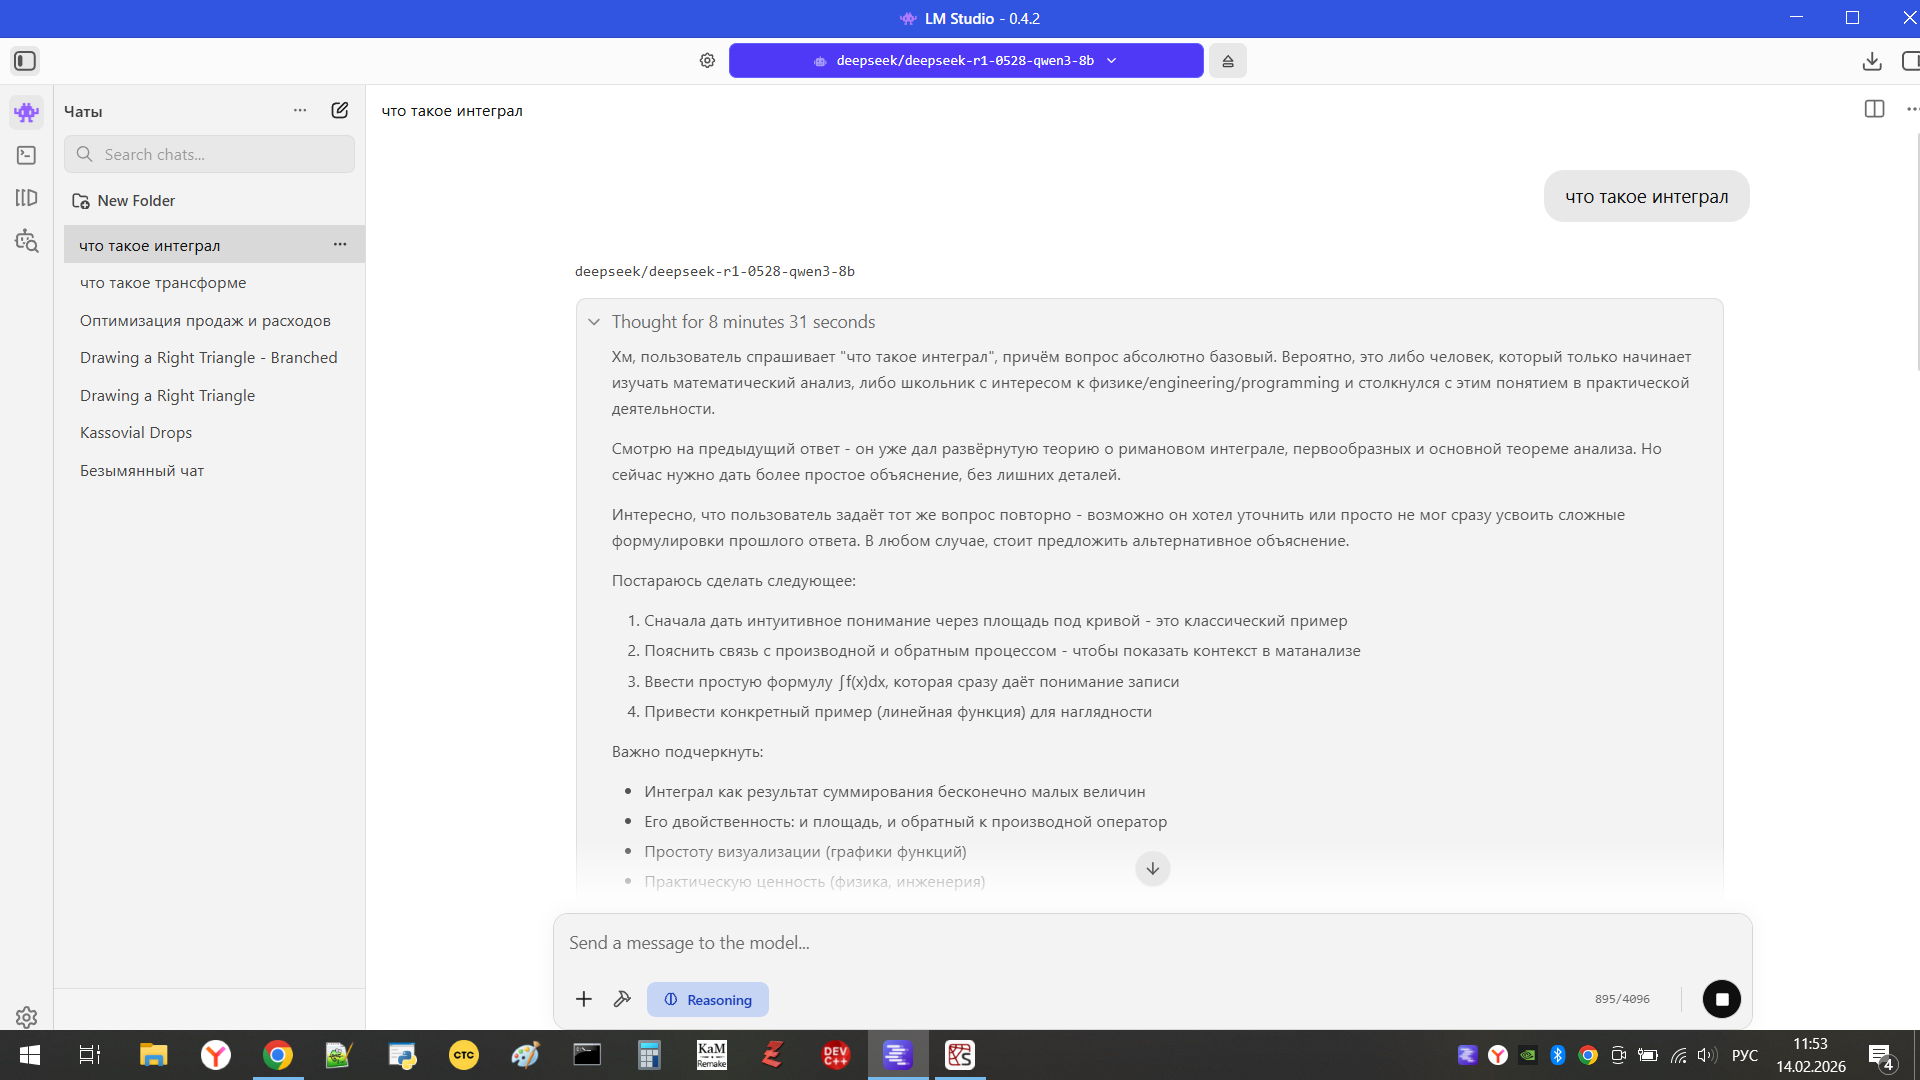
Task: Open app settings gear at bottom left
Action: [x=26, y=1017]
